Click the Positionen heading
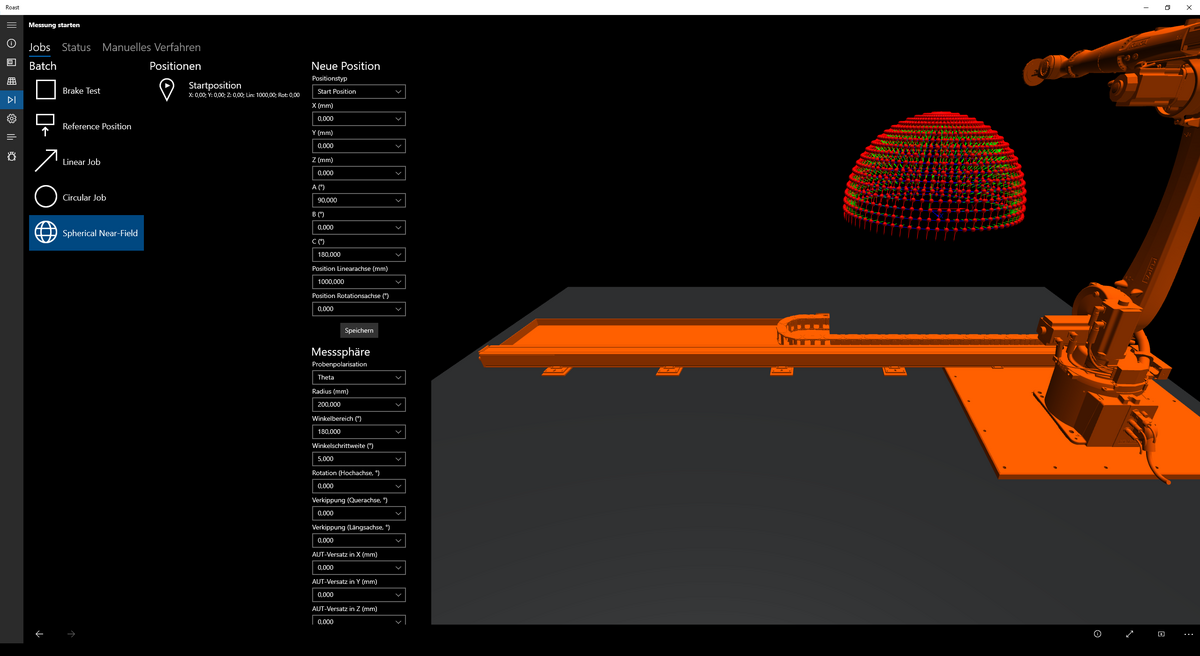 tap(175, 66)
